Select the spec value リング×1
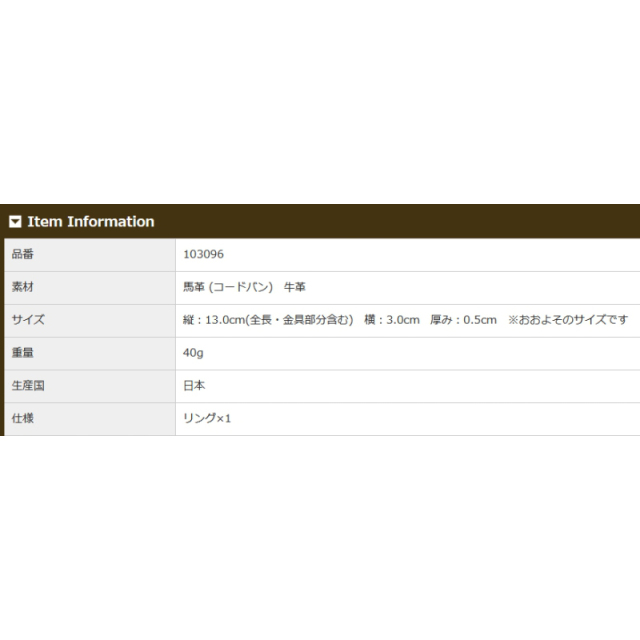 click(x=207, y=418)
